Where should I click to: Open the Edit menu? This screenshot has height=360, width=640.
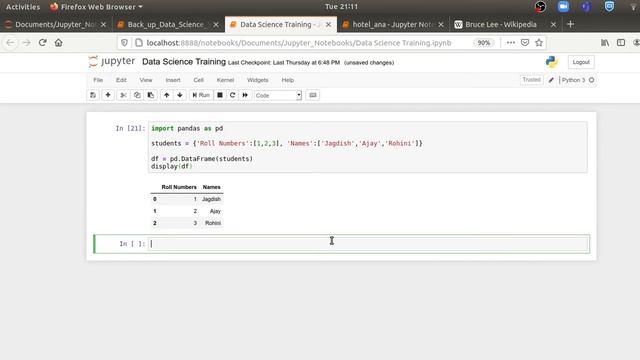(x=121, y=80)
